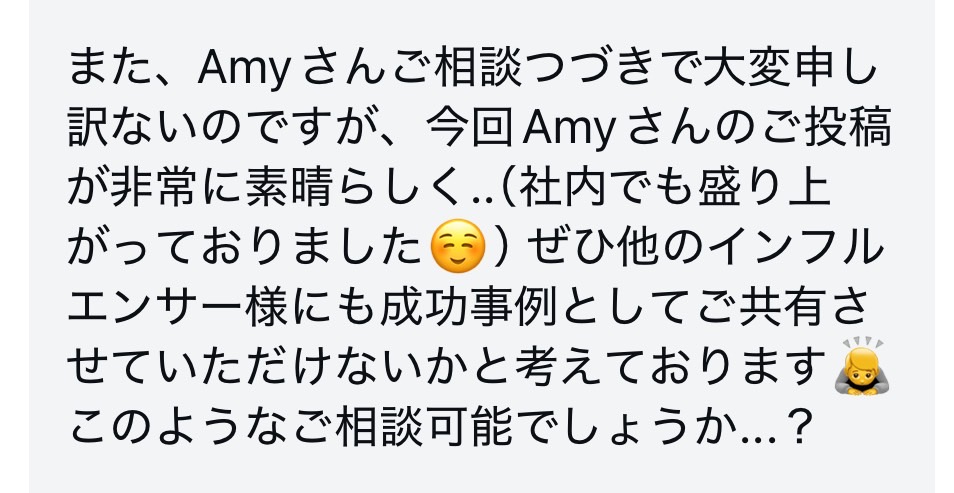The image size is (954, 493).
Task: Click the word ご投稿 on the second line
Action: (x=826, y=128)
